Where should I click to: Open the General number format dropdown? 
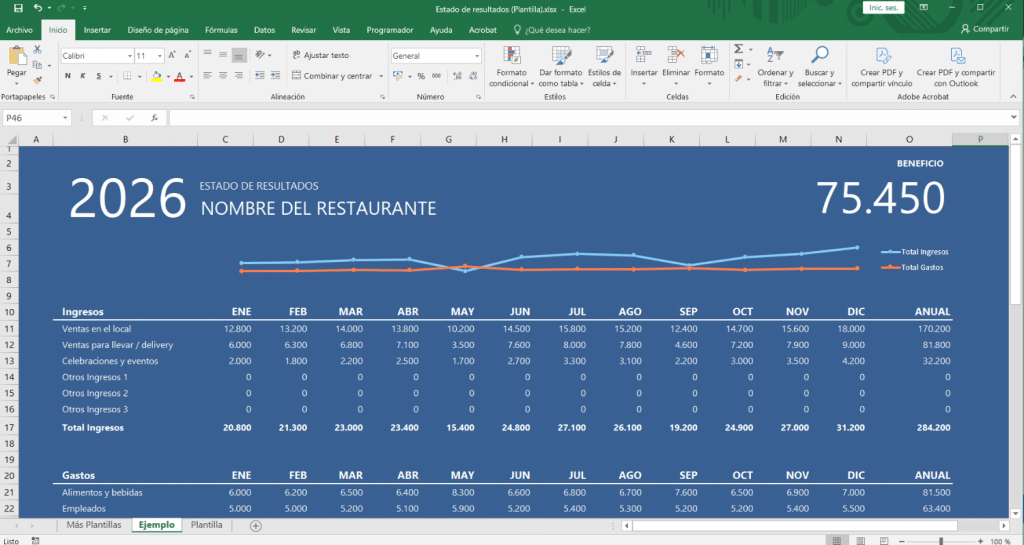click(x=477, y=56)
